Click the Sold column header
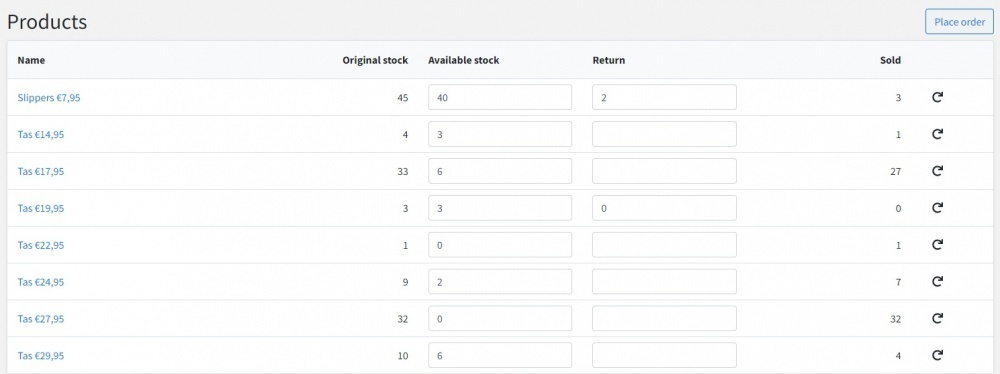Viewport: 1000px width, 374px height. pos(890,61)
